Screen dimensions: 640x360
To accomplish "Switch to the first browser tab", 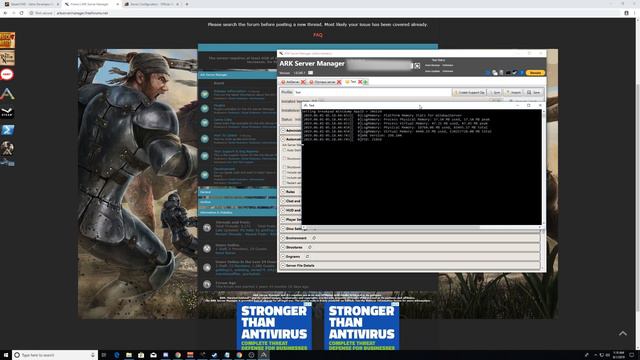I will tap(30, 4).
